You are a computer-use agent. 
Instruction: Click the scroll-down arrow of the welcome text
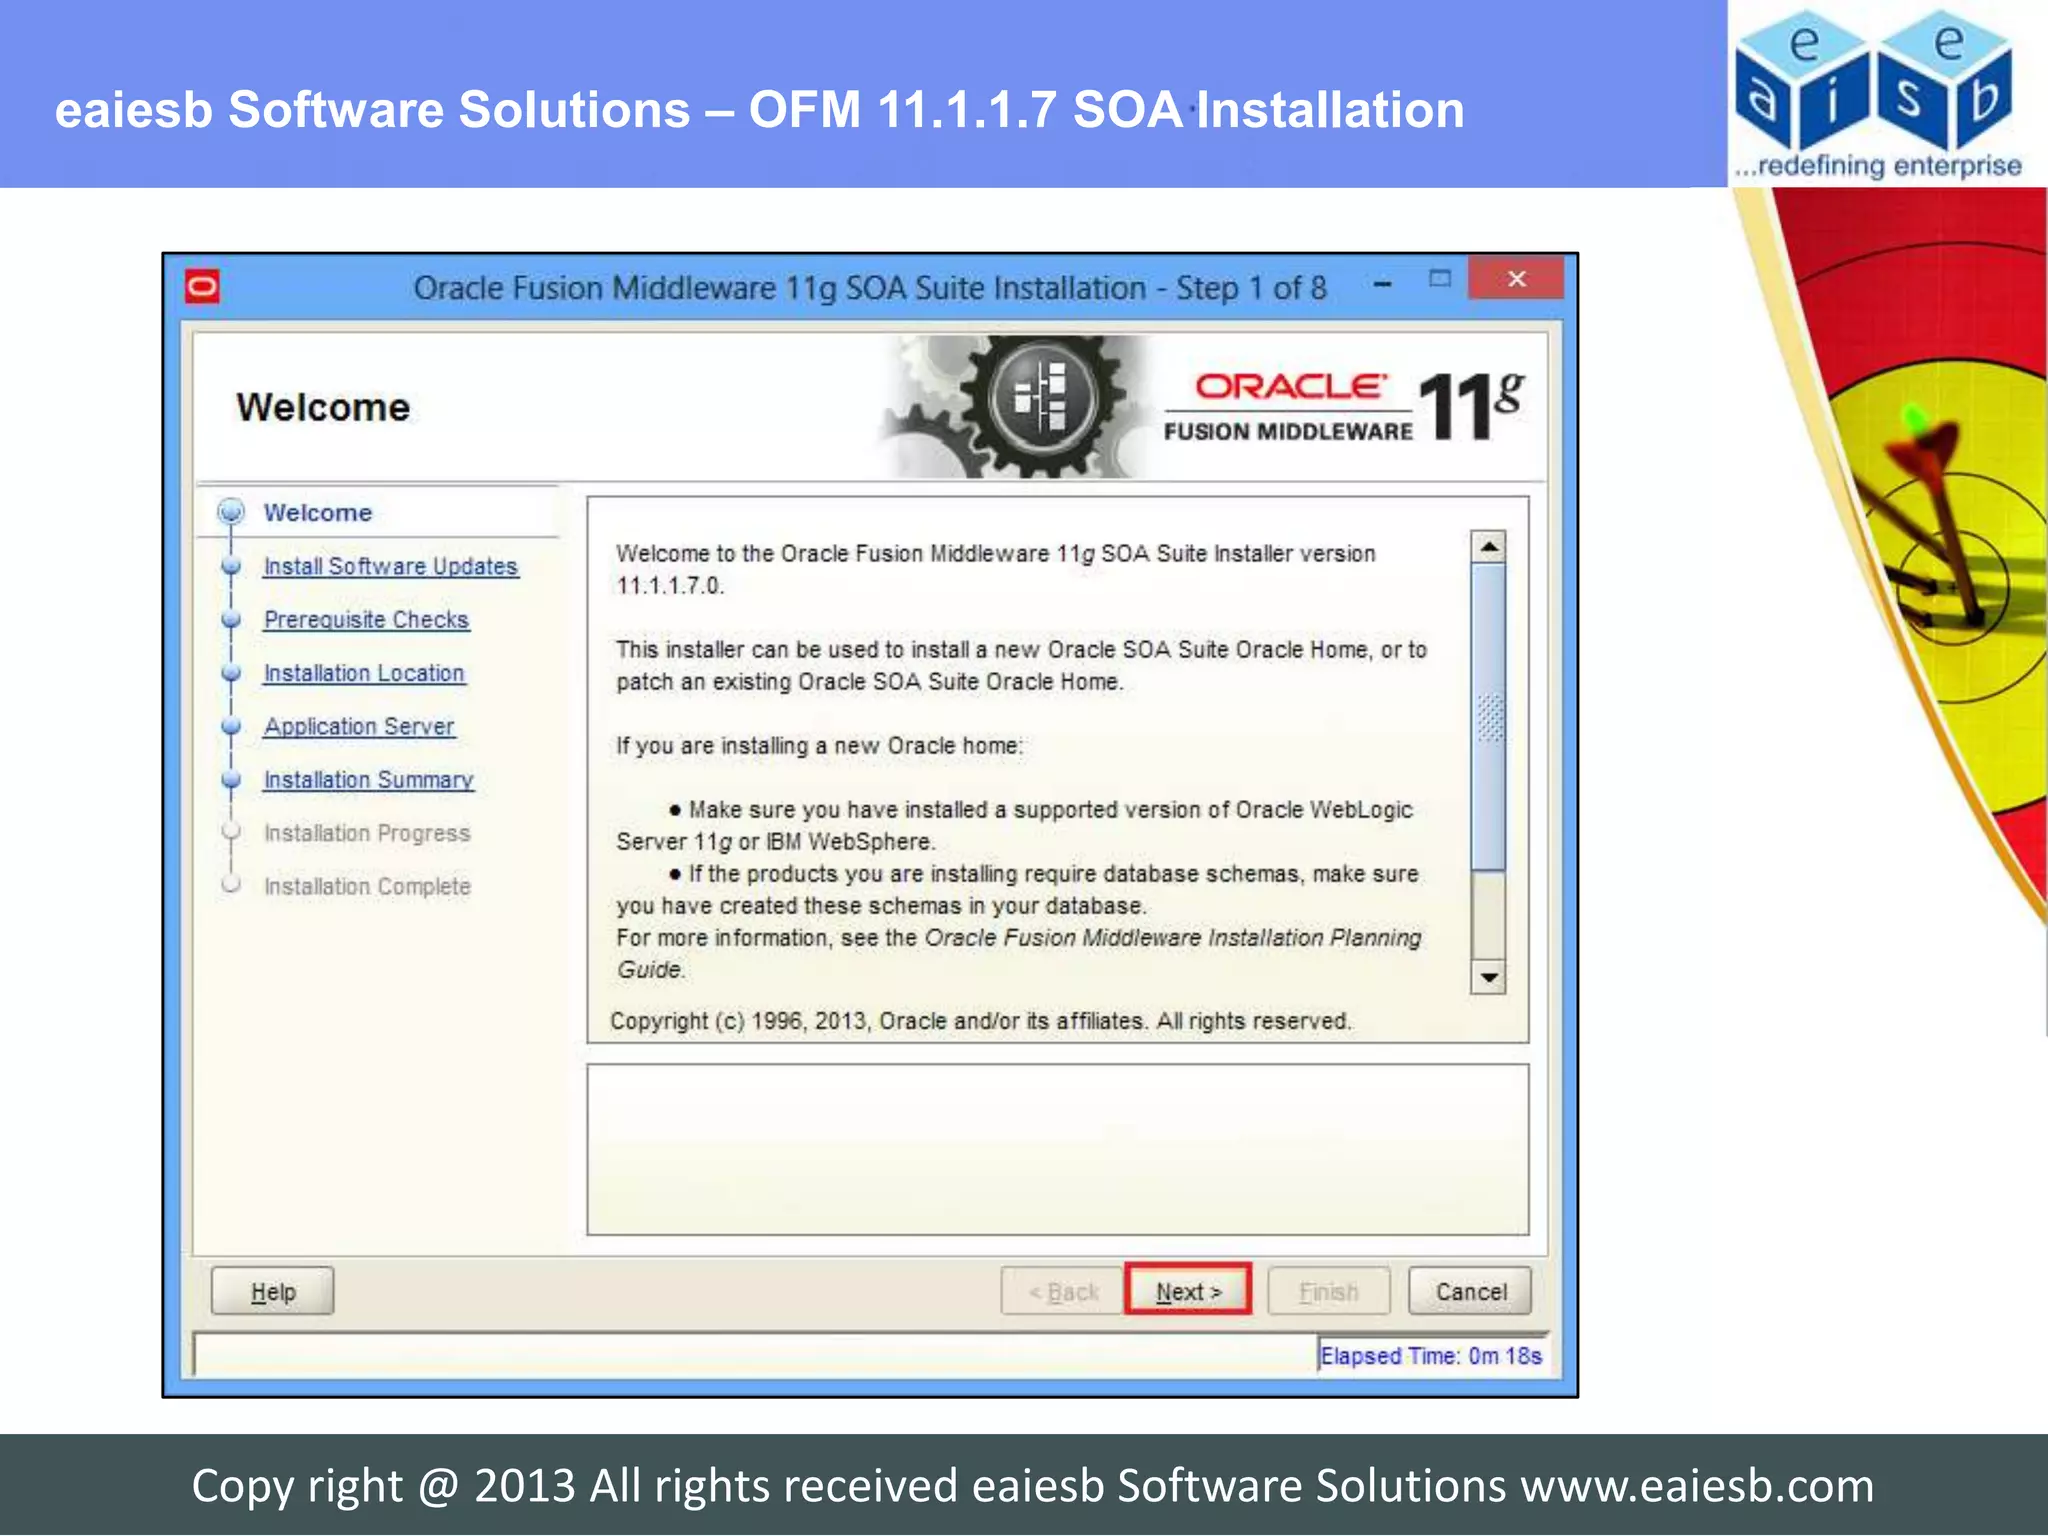point(1489,977)
